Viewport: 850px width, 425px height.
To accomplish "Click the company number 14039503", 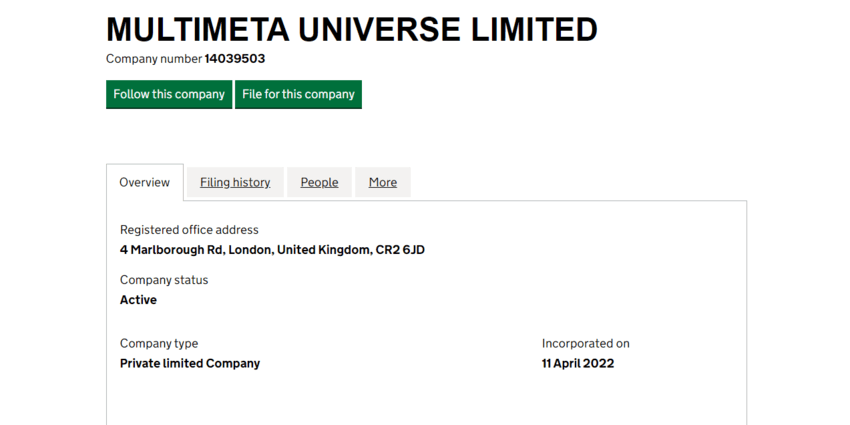I will point(235,59).
